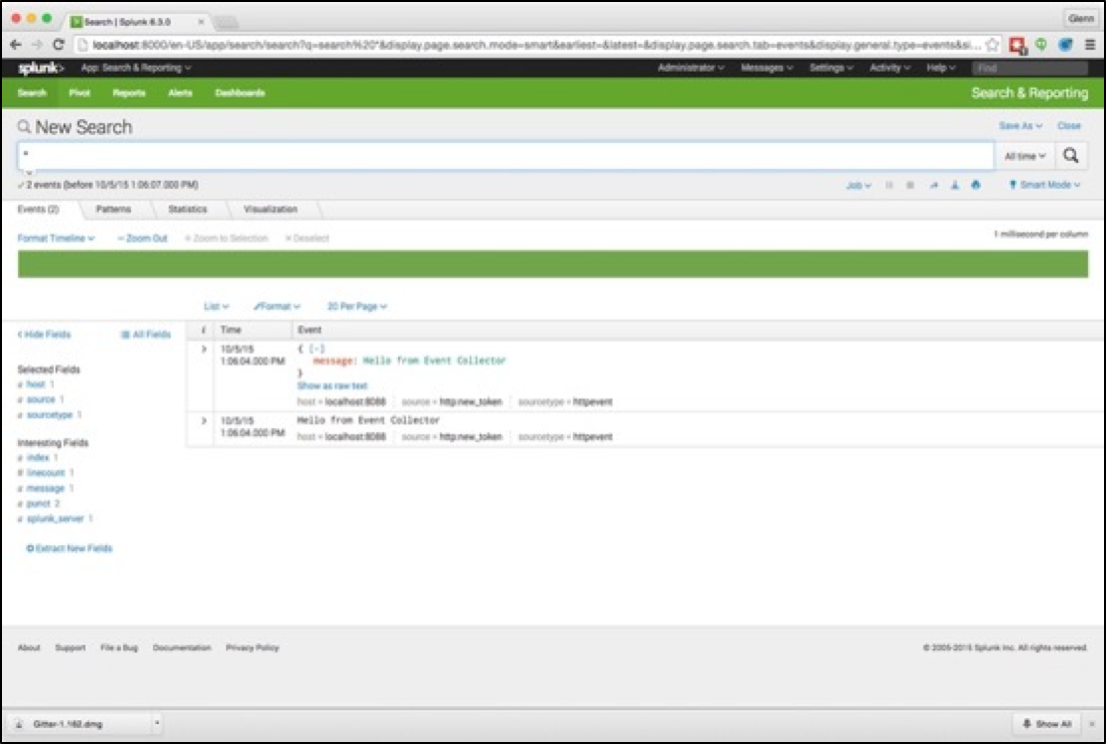Screen dimensions: 1106x744
Task: Open the List view dropdown
Action: point(216,307)
